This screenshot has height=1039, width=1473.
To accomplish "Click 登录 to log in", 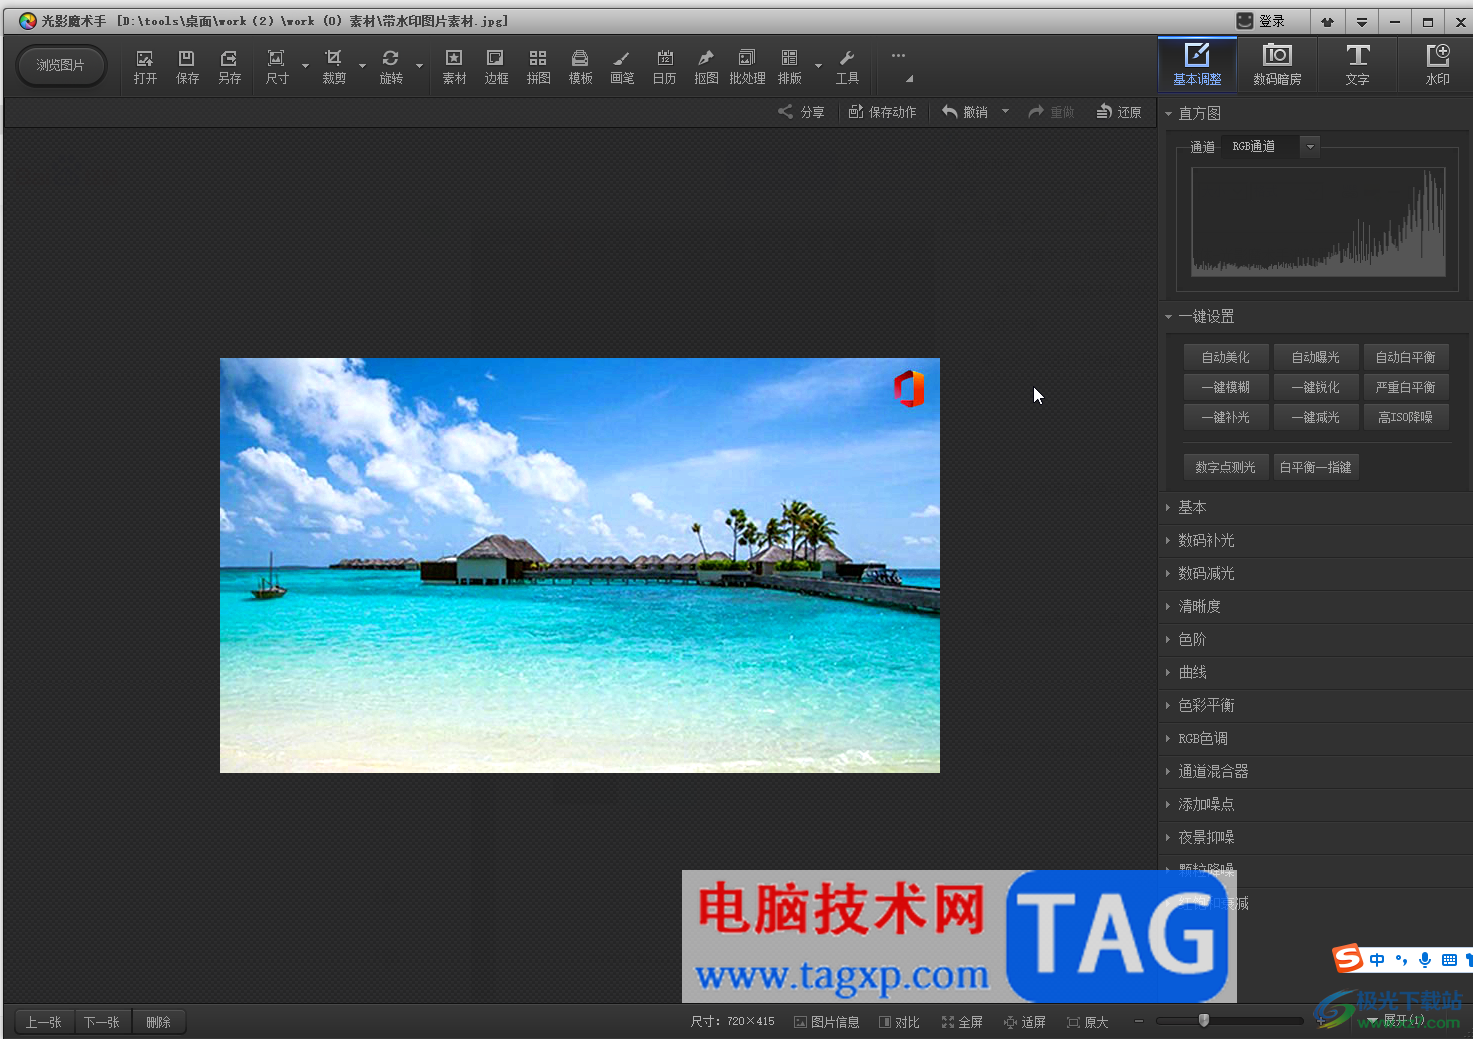I will point(1261,21).
